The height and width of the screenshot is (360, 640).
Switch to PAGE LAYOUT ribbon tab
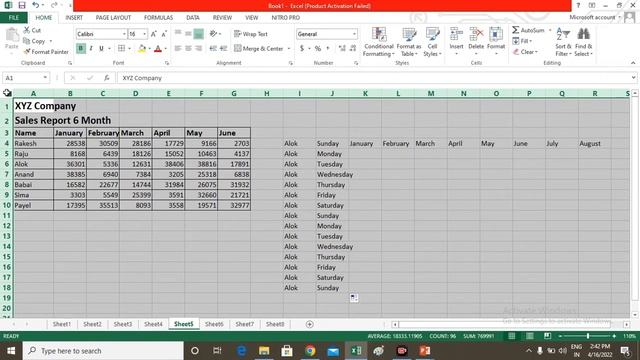click(113, 18)
